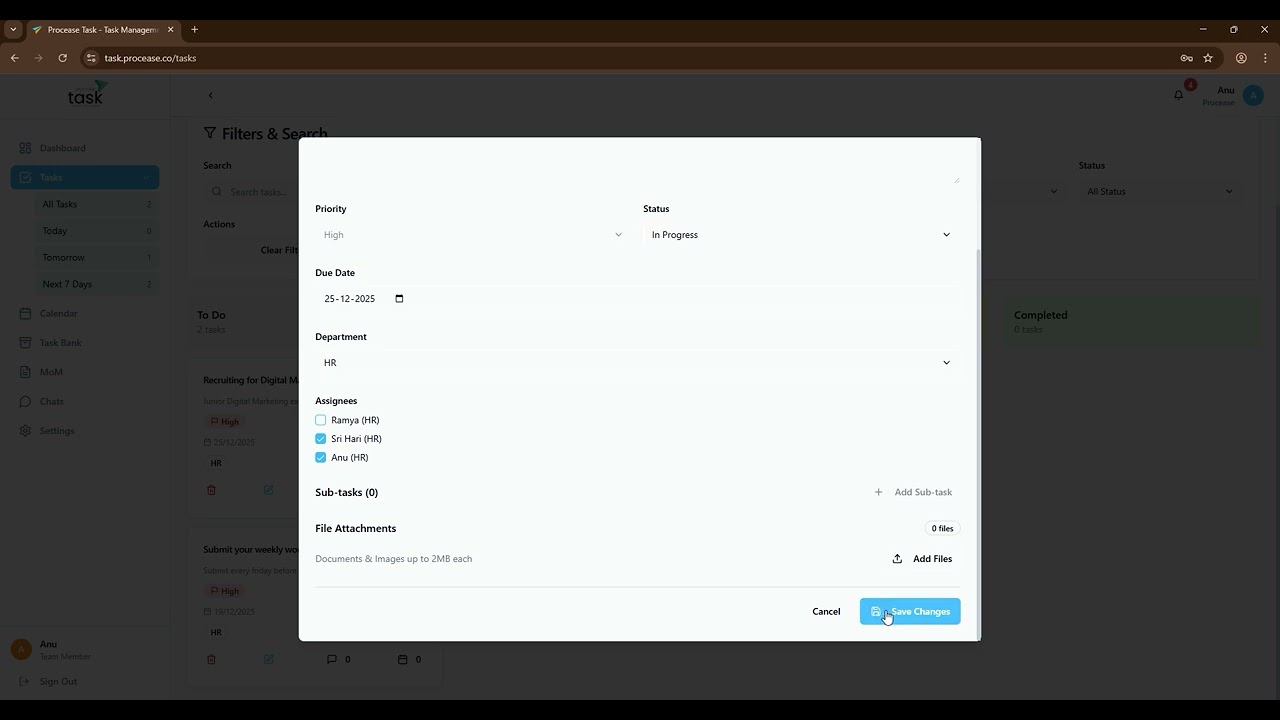Screen dimensions: 1280x720
Task: Go back in Chrome browser
Action: [14, 58]
